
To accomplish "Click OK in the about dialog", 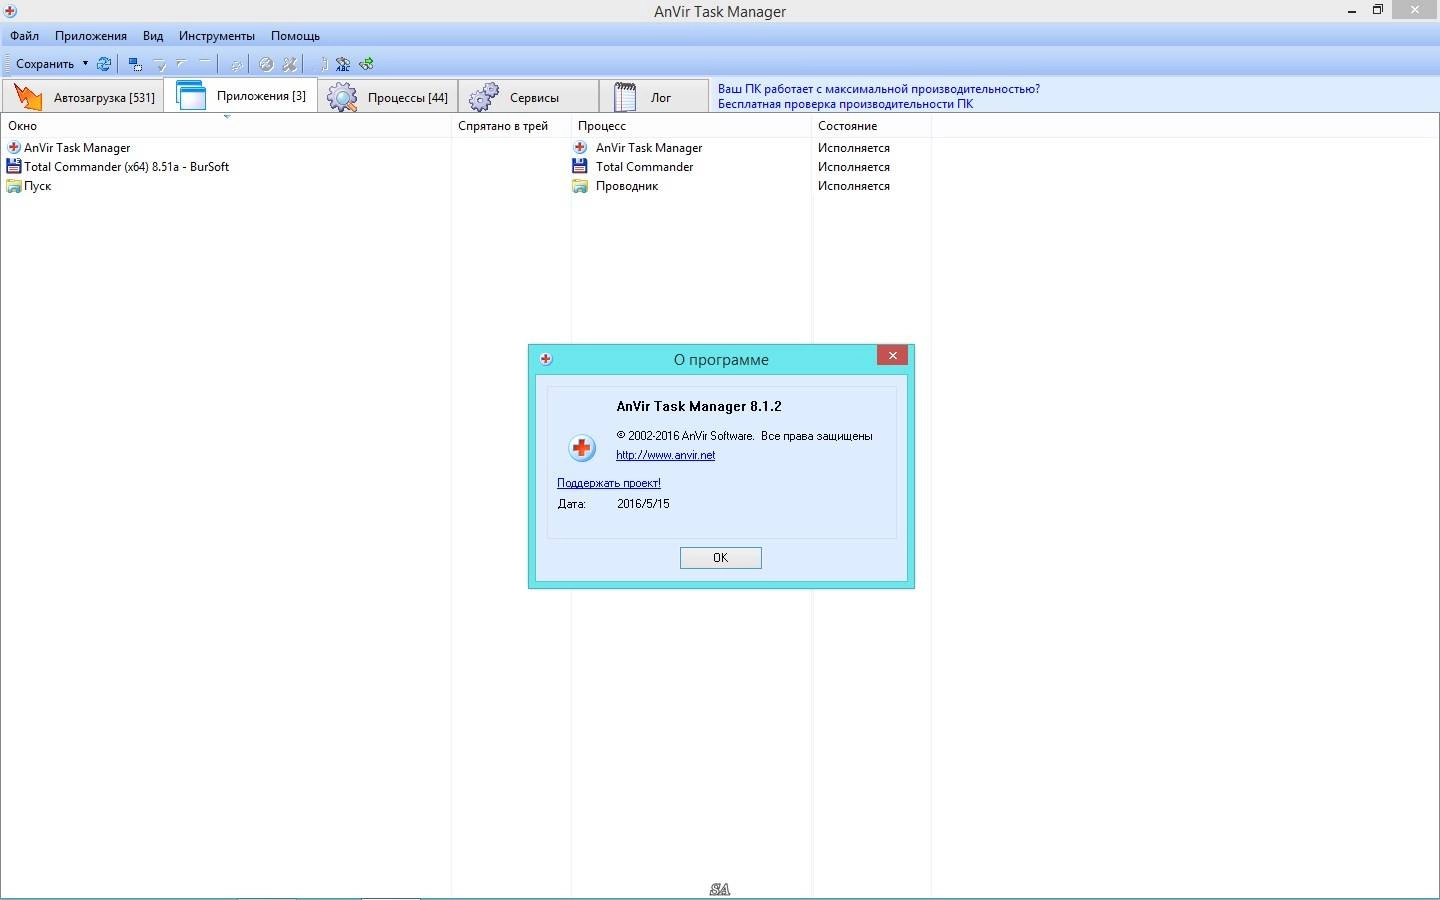I will pos(720,558).
